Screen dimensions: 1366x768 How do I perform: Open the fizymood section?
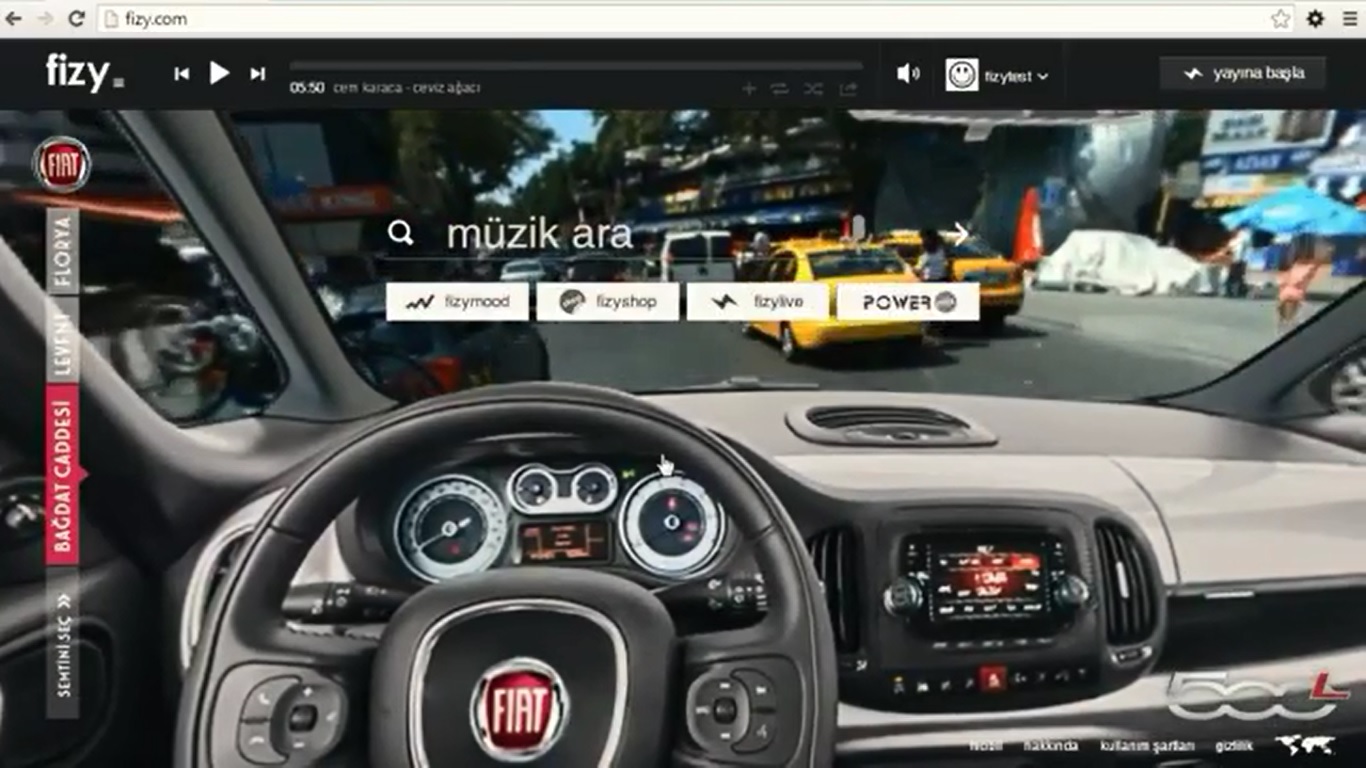(x=457, y=302)
